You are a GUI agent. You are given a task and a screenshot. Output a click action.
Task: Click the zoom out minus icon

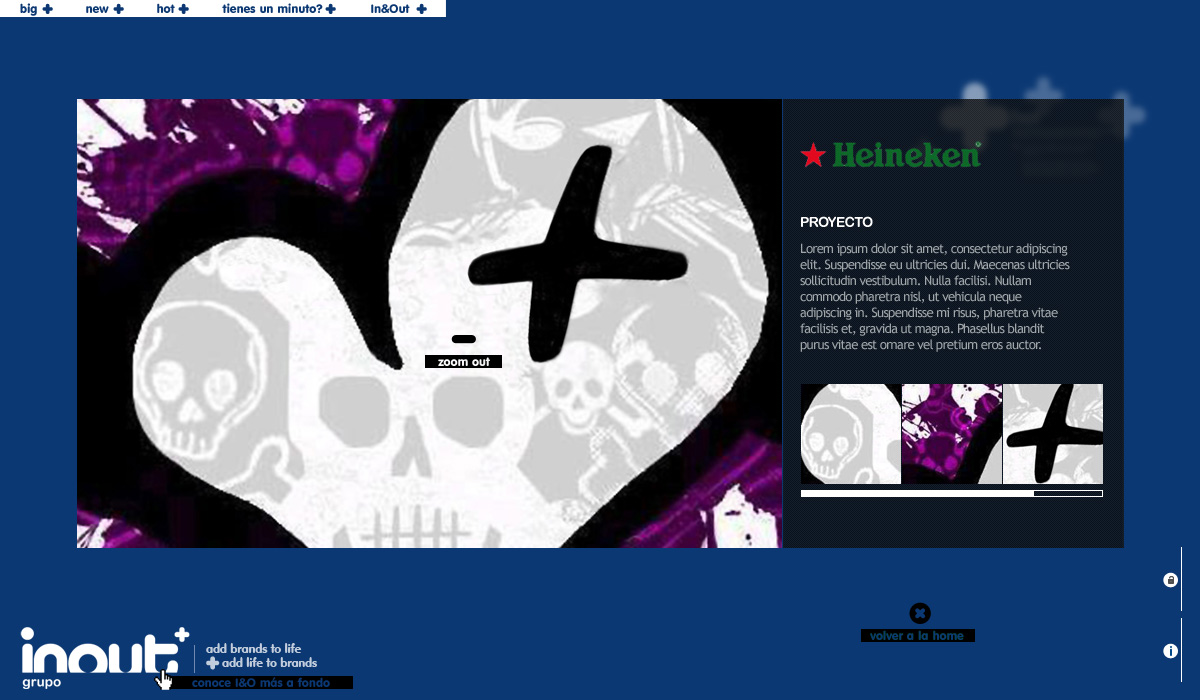(x=463, y=339)
